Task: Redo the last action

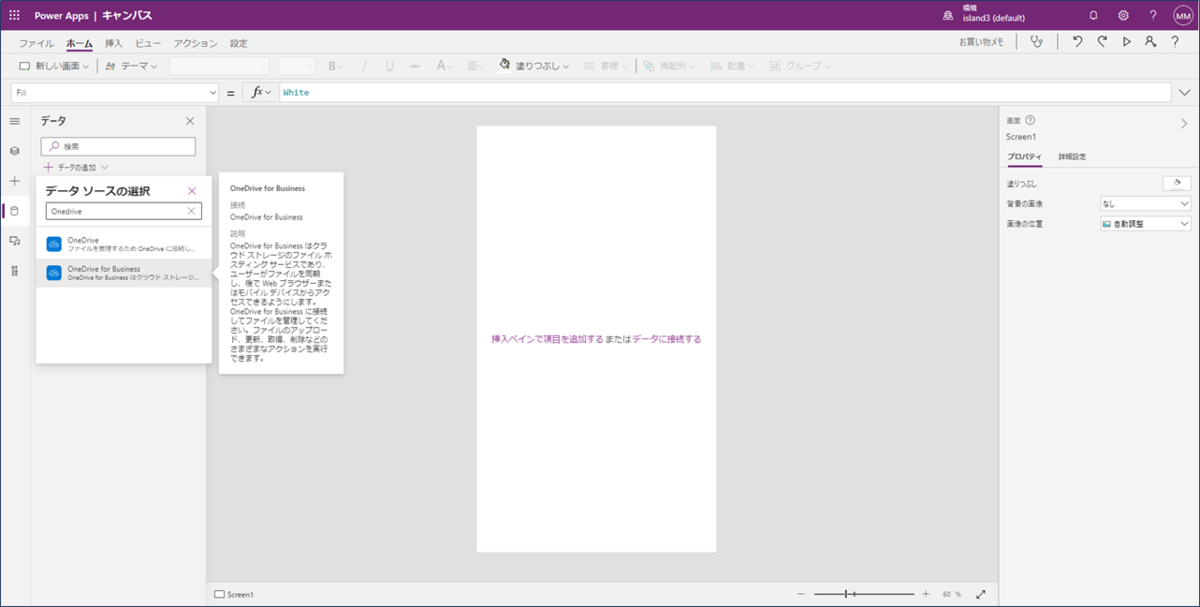Action: point(1102,42)
